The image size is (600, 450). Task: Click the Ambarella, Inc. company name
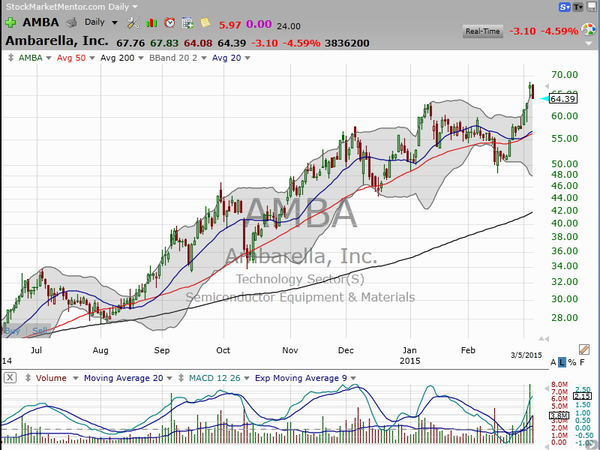tap(57, 41)
